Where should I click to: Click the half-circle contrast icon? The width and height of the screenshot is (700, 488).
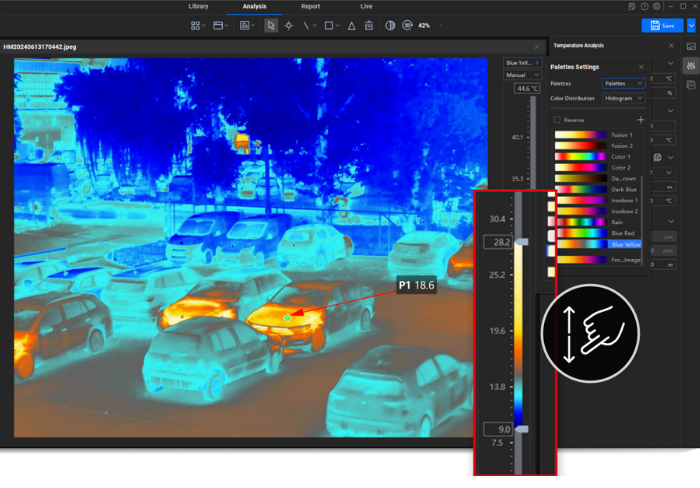tap(390, 25)
